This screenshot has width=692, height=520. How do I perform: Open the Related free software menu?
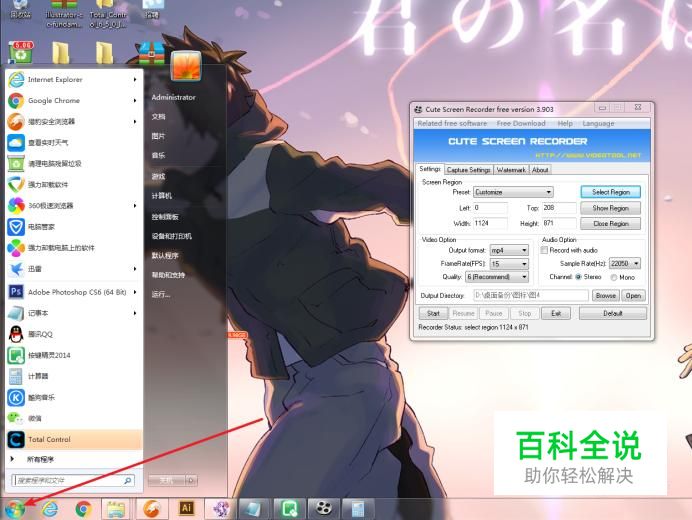click(x=452, y=124)
